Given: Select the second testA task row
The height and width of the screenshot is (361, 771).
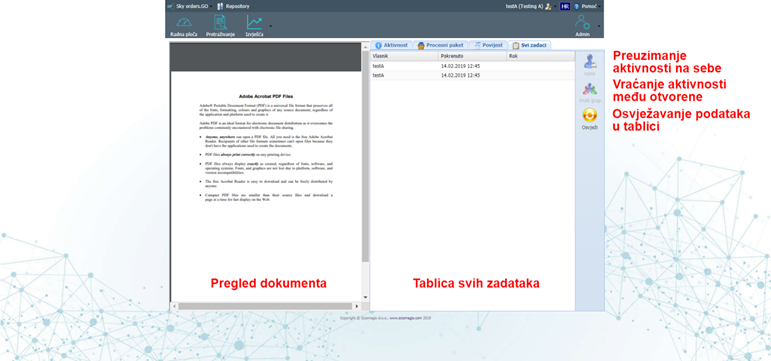Looking at the screenshot, I should pyautogui.click(x=472, y=76).
